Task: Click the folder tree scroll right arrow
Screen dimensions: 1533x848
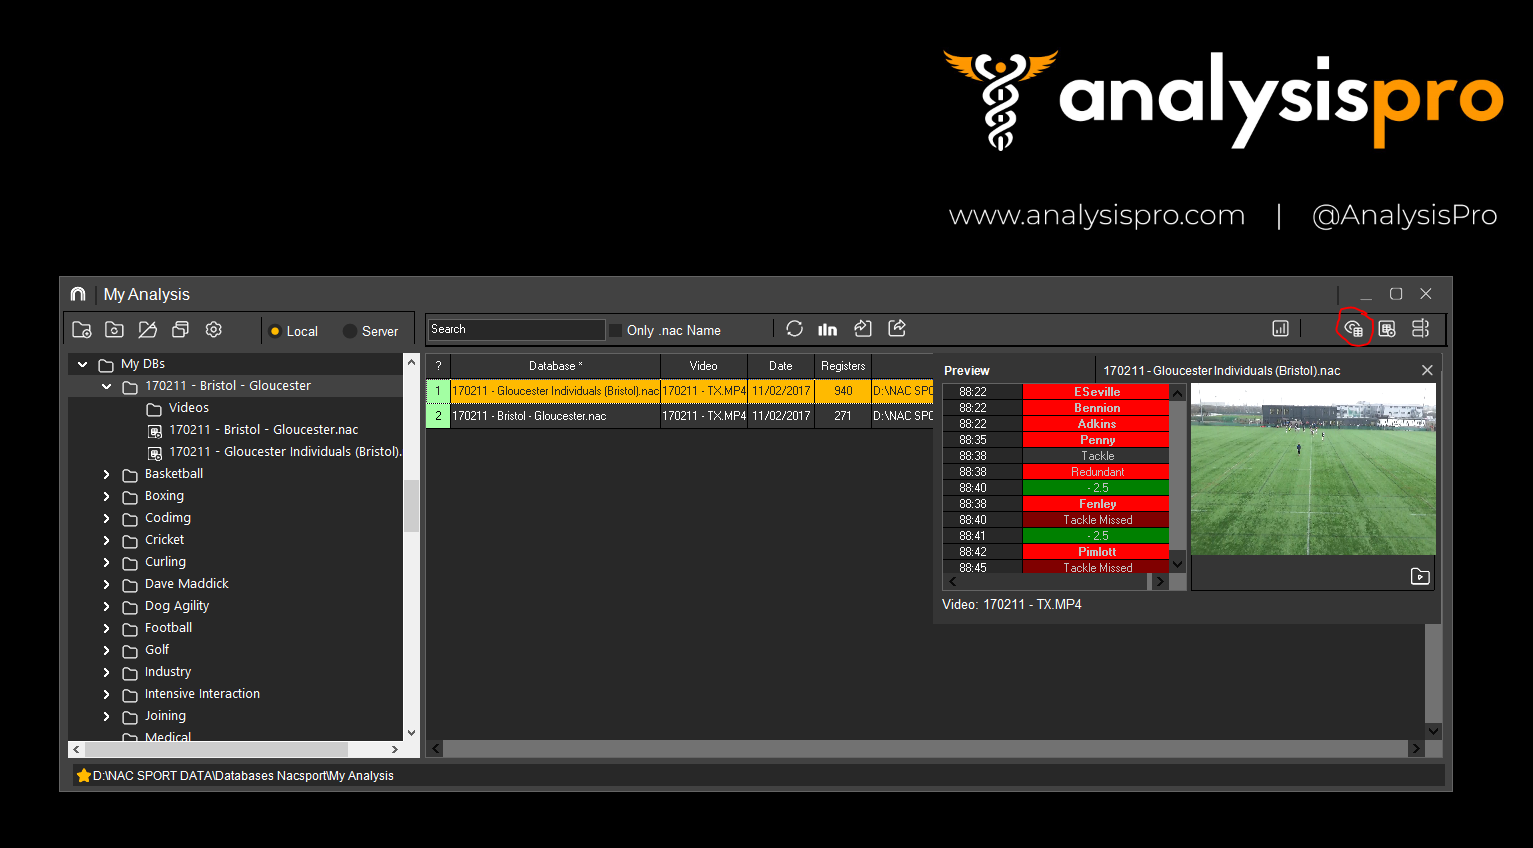Action: click(395, 749)
